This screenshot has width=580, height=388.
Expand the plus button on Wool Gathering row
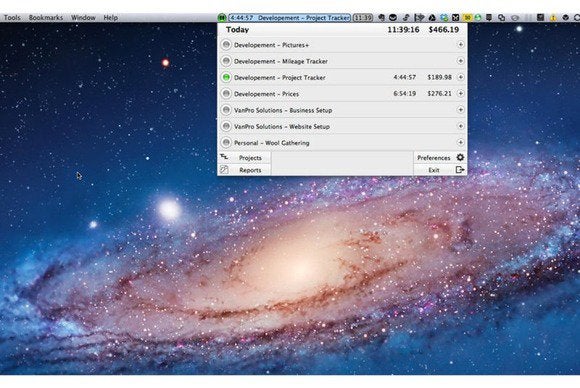pyautogui.click(x=461, y=142)
